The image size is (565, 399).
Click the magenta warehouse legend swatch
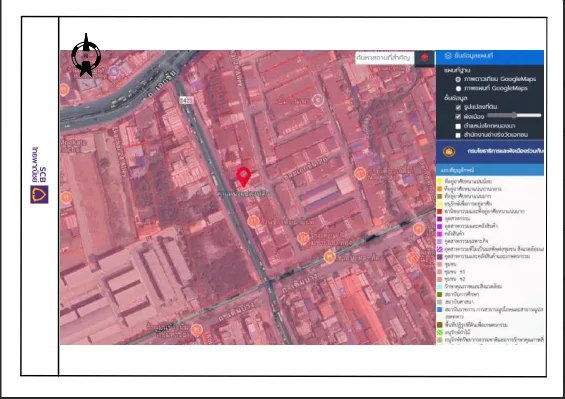[x=440, y=234]
